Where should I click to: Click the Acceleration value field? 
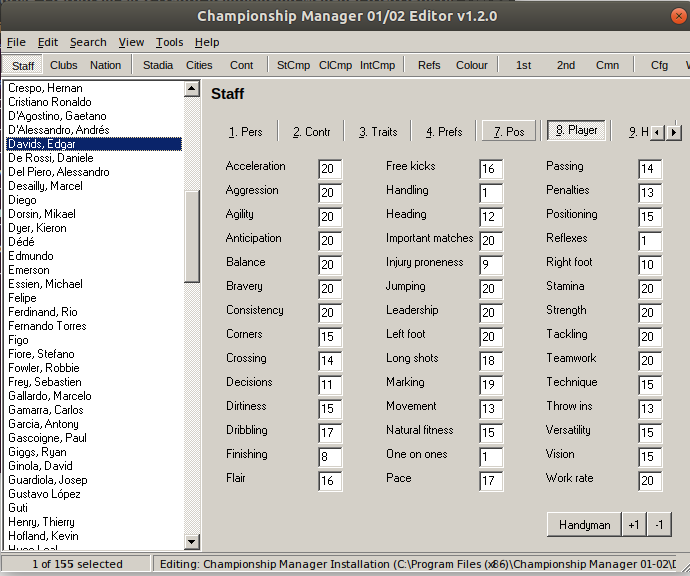tap(330, 169)
